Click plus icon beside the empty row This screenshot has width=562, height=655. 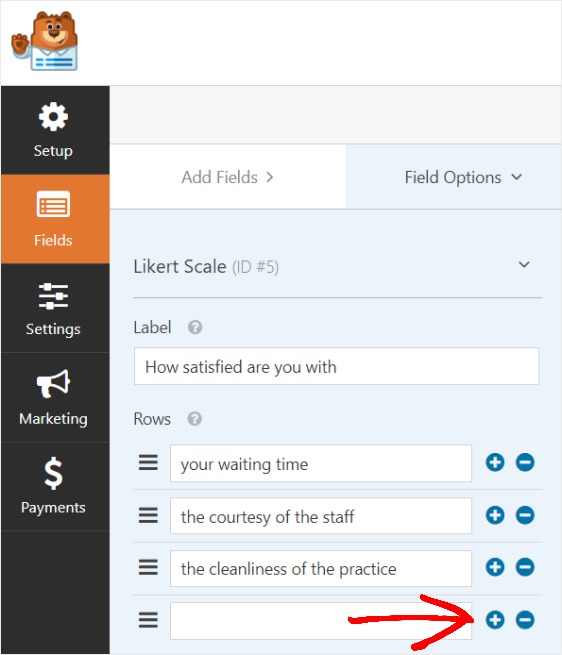(495, 619)
